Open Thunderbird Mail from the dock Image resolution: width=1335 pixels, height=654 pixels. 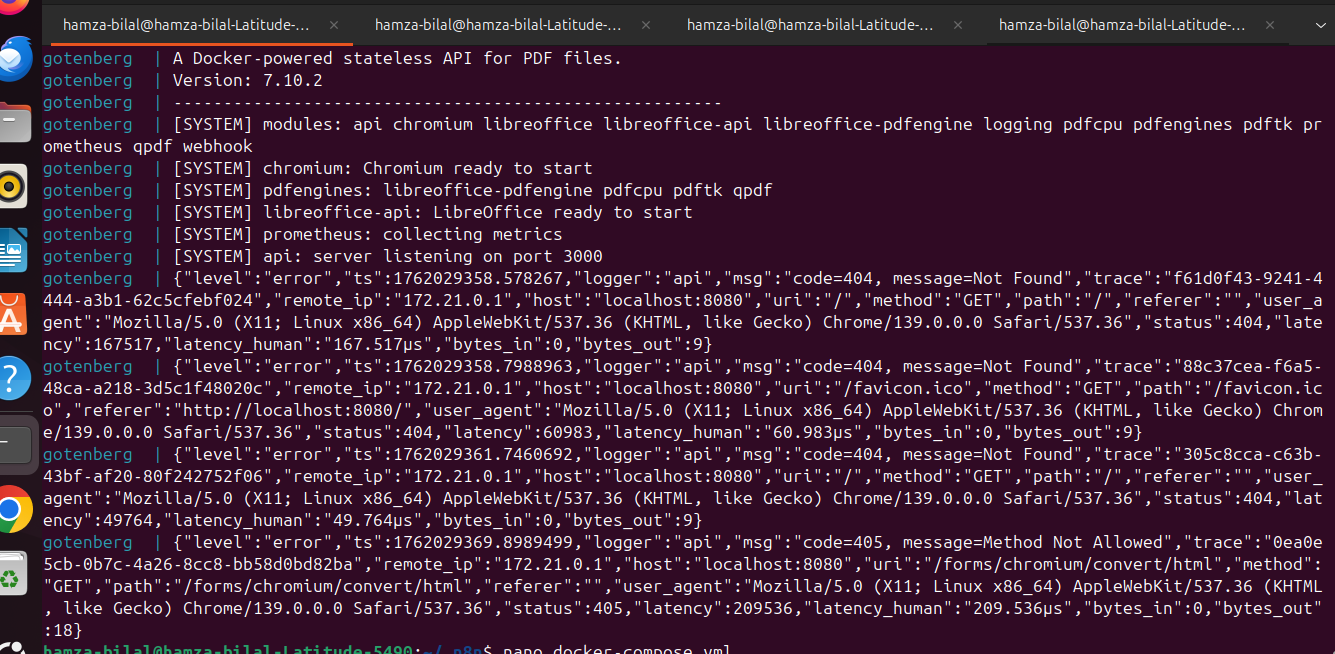[x=17, y=60]
